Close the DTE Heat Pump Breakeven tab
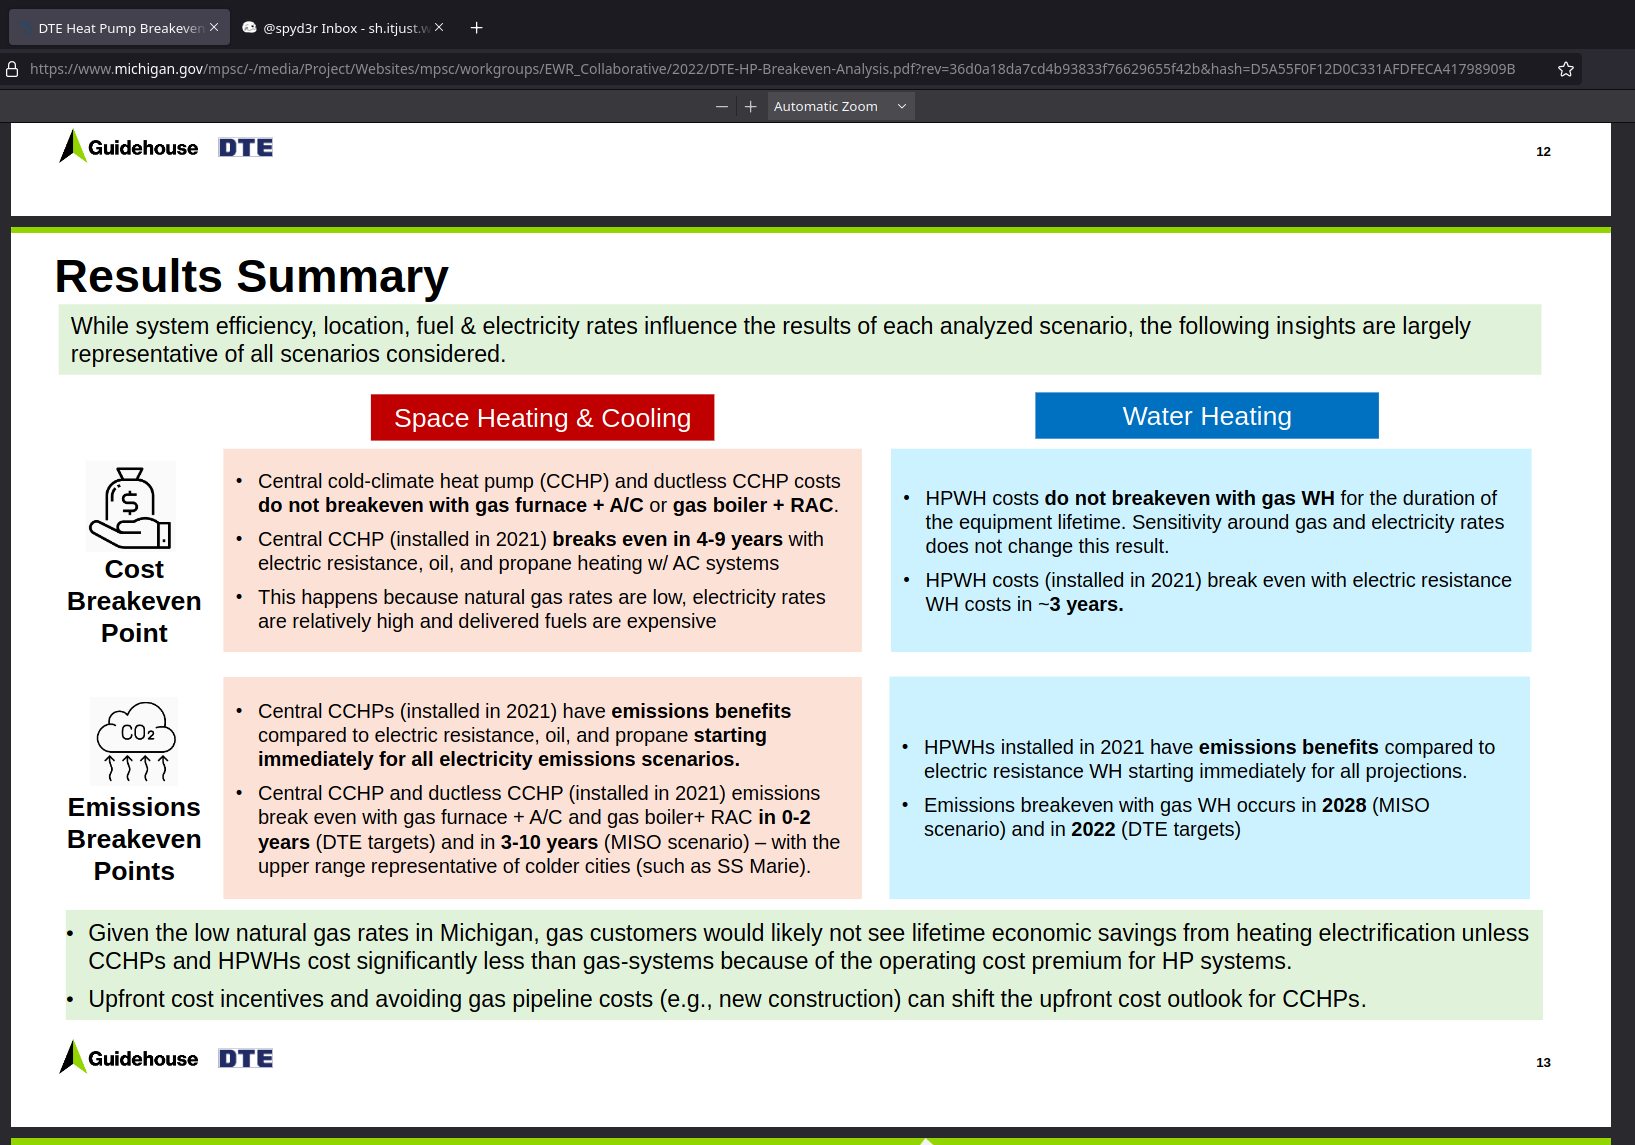 pos(214,28)
